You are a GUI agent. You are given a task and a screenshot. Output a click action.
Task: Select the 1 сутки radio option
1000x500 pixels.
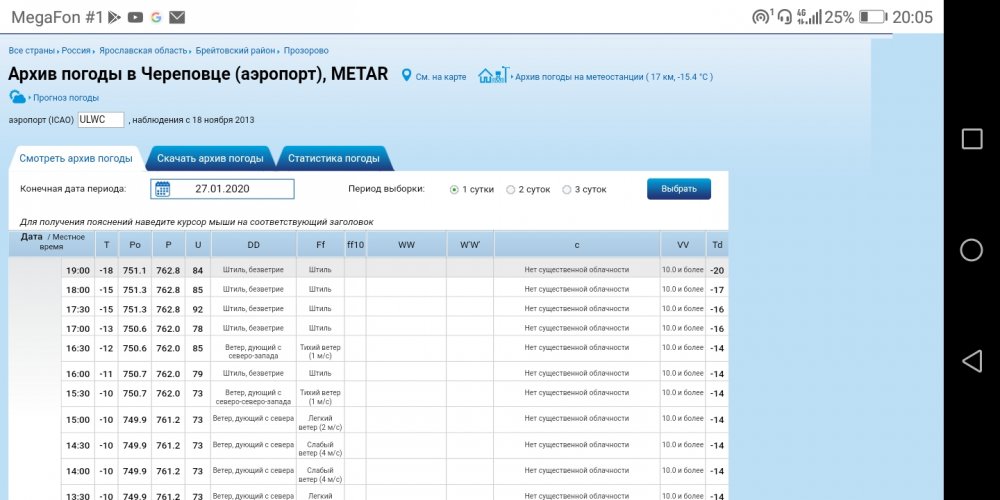coord(455,189)
